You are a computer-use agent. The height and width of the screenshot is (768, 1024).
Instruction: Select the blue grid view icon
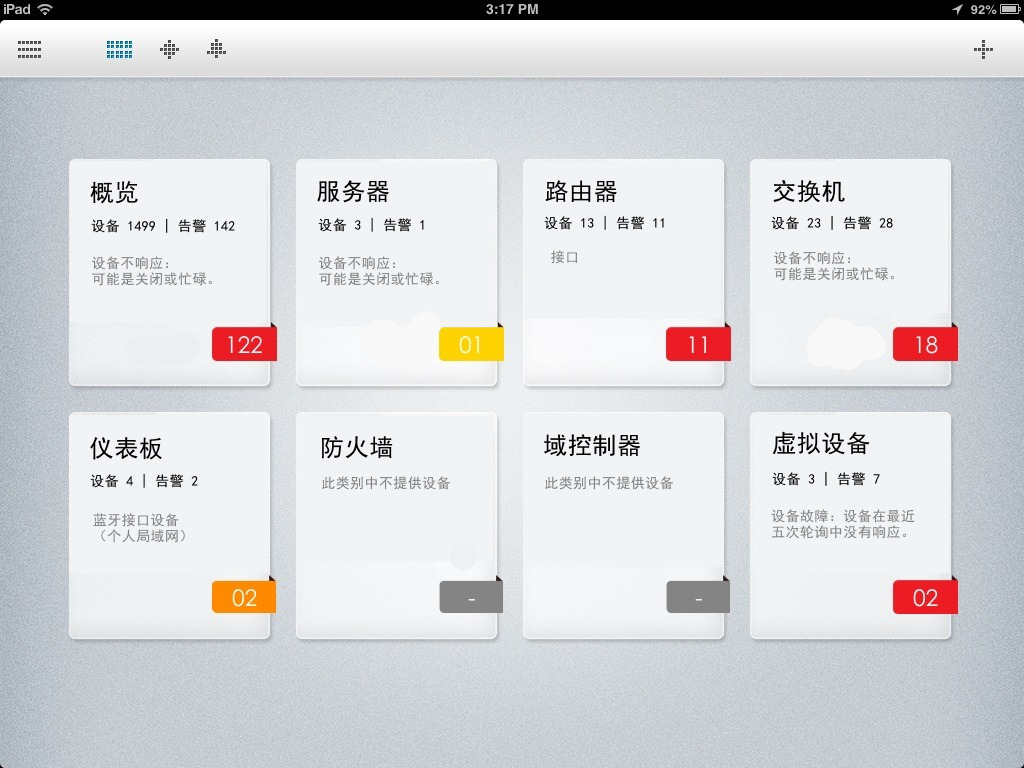tap(120, 49)
